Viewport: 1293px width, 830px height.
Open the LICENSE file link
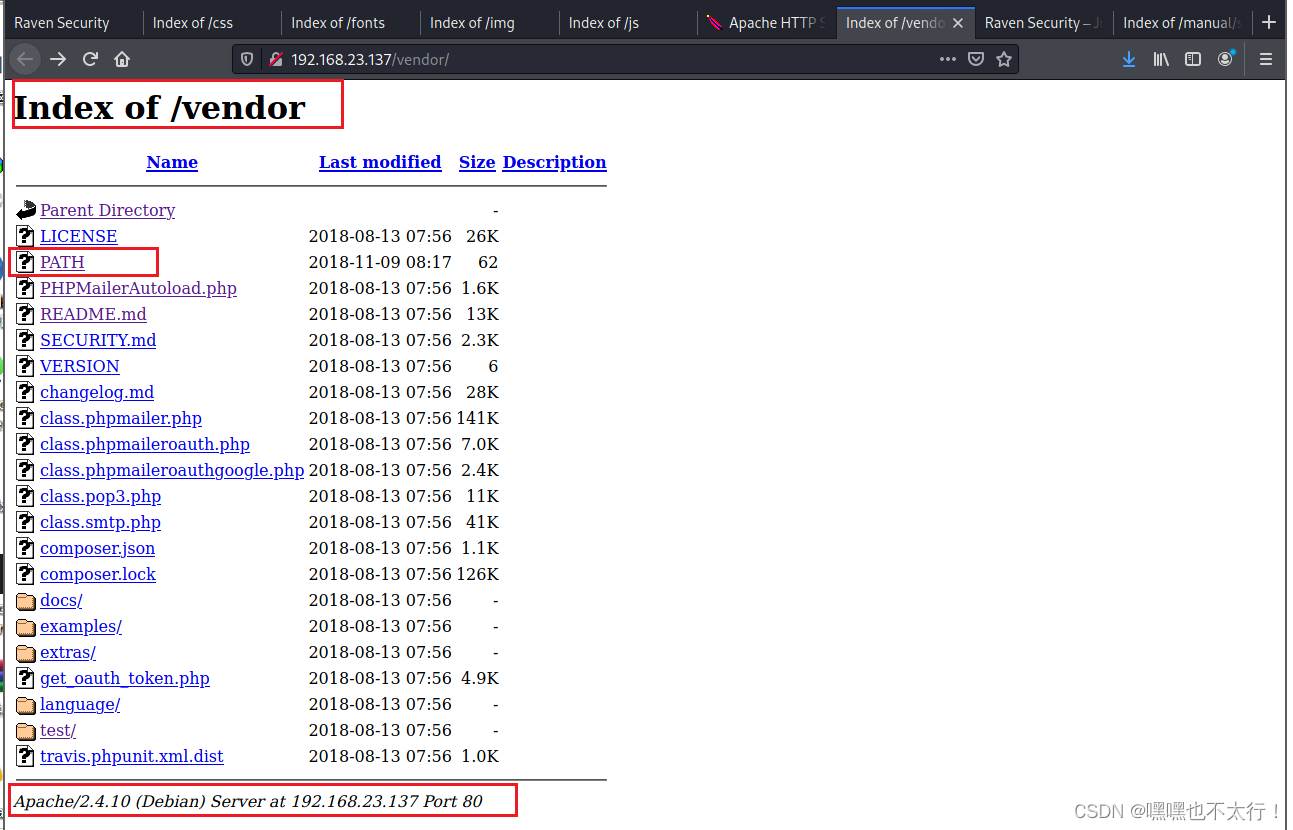coord(78,236)
